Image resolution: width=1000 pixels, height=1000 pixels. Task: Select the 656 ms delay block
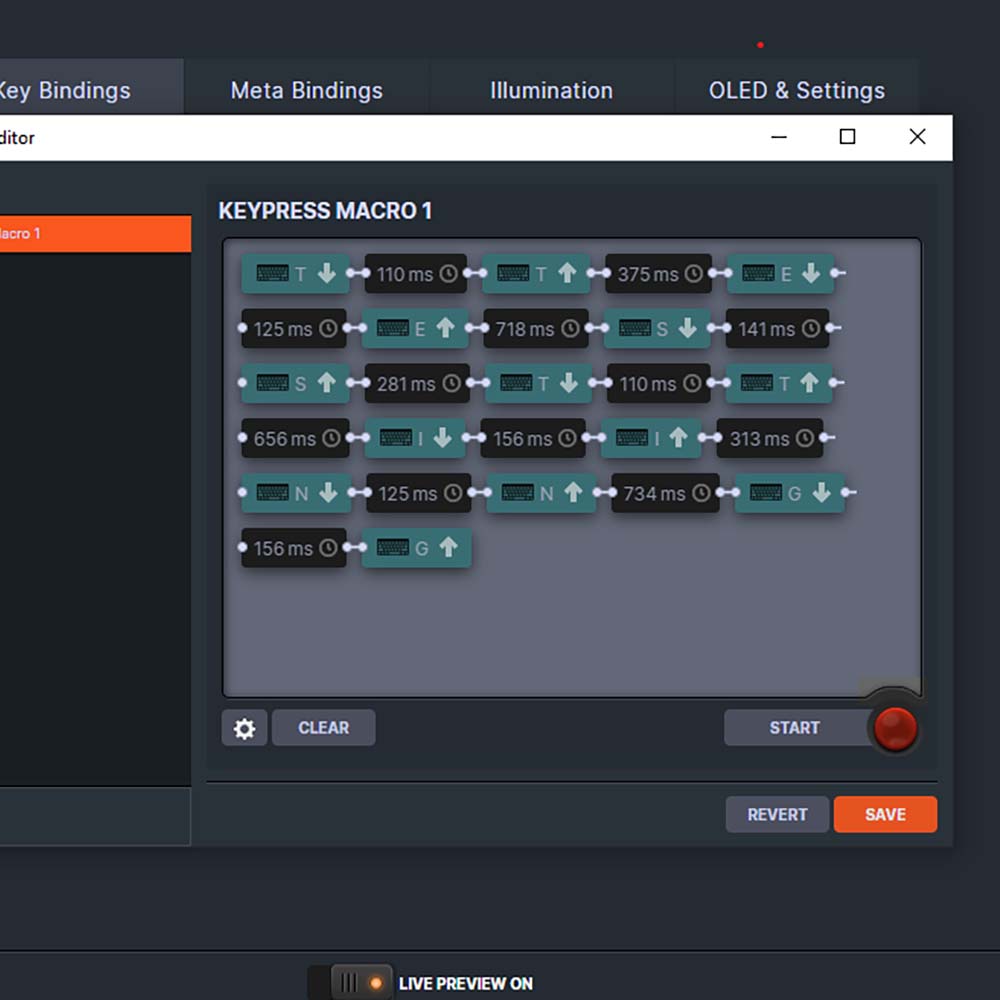(x=294, y=439)
